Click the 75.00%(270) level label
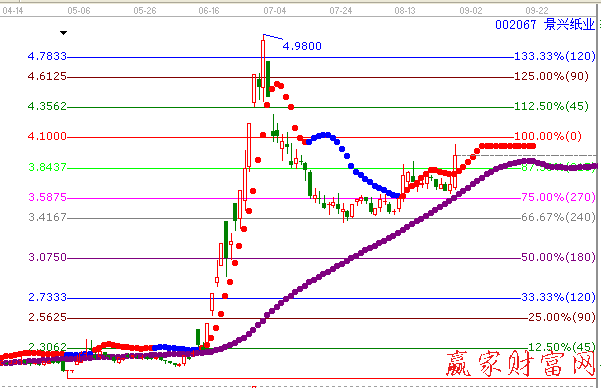This screenshot has width=601, height=388. pyautogui.click(x=558, y=197)
